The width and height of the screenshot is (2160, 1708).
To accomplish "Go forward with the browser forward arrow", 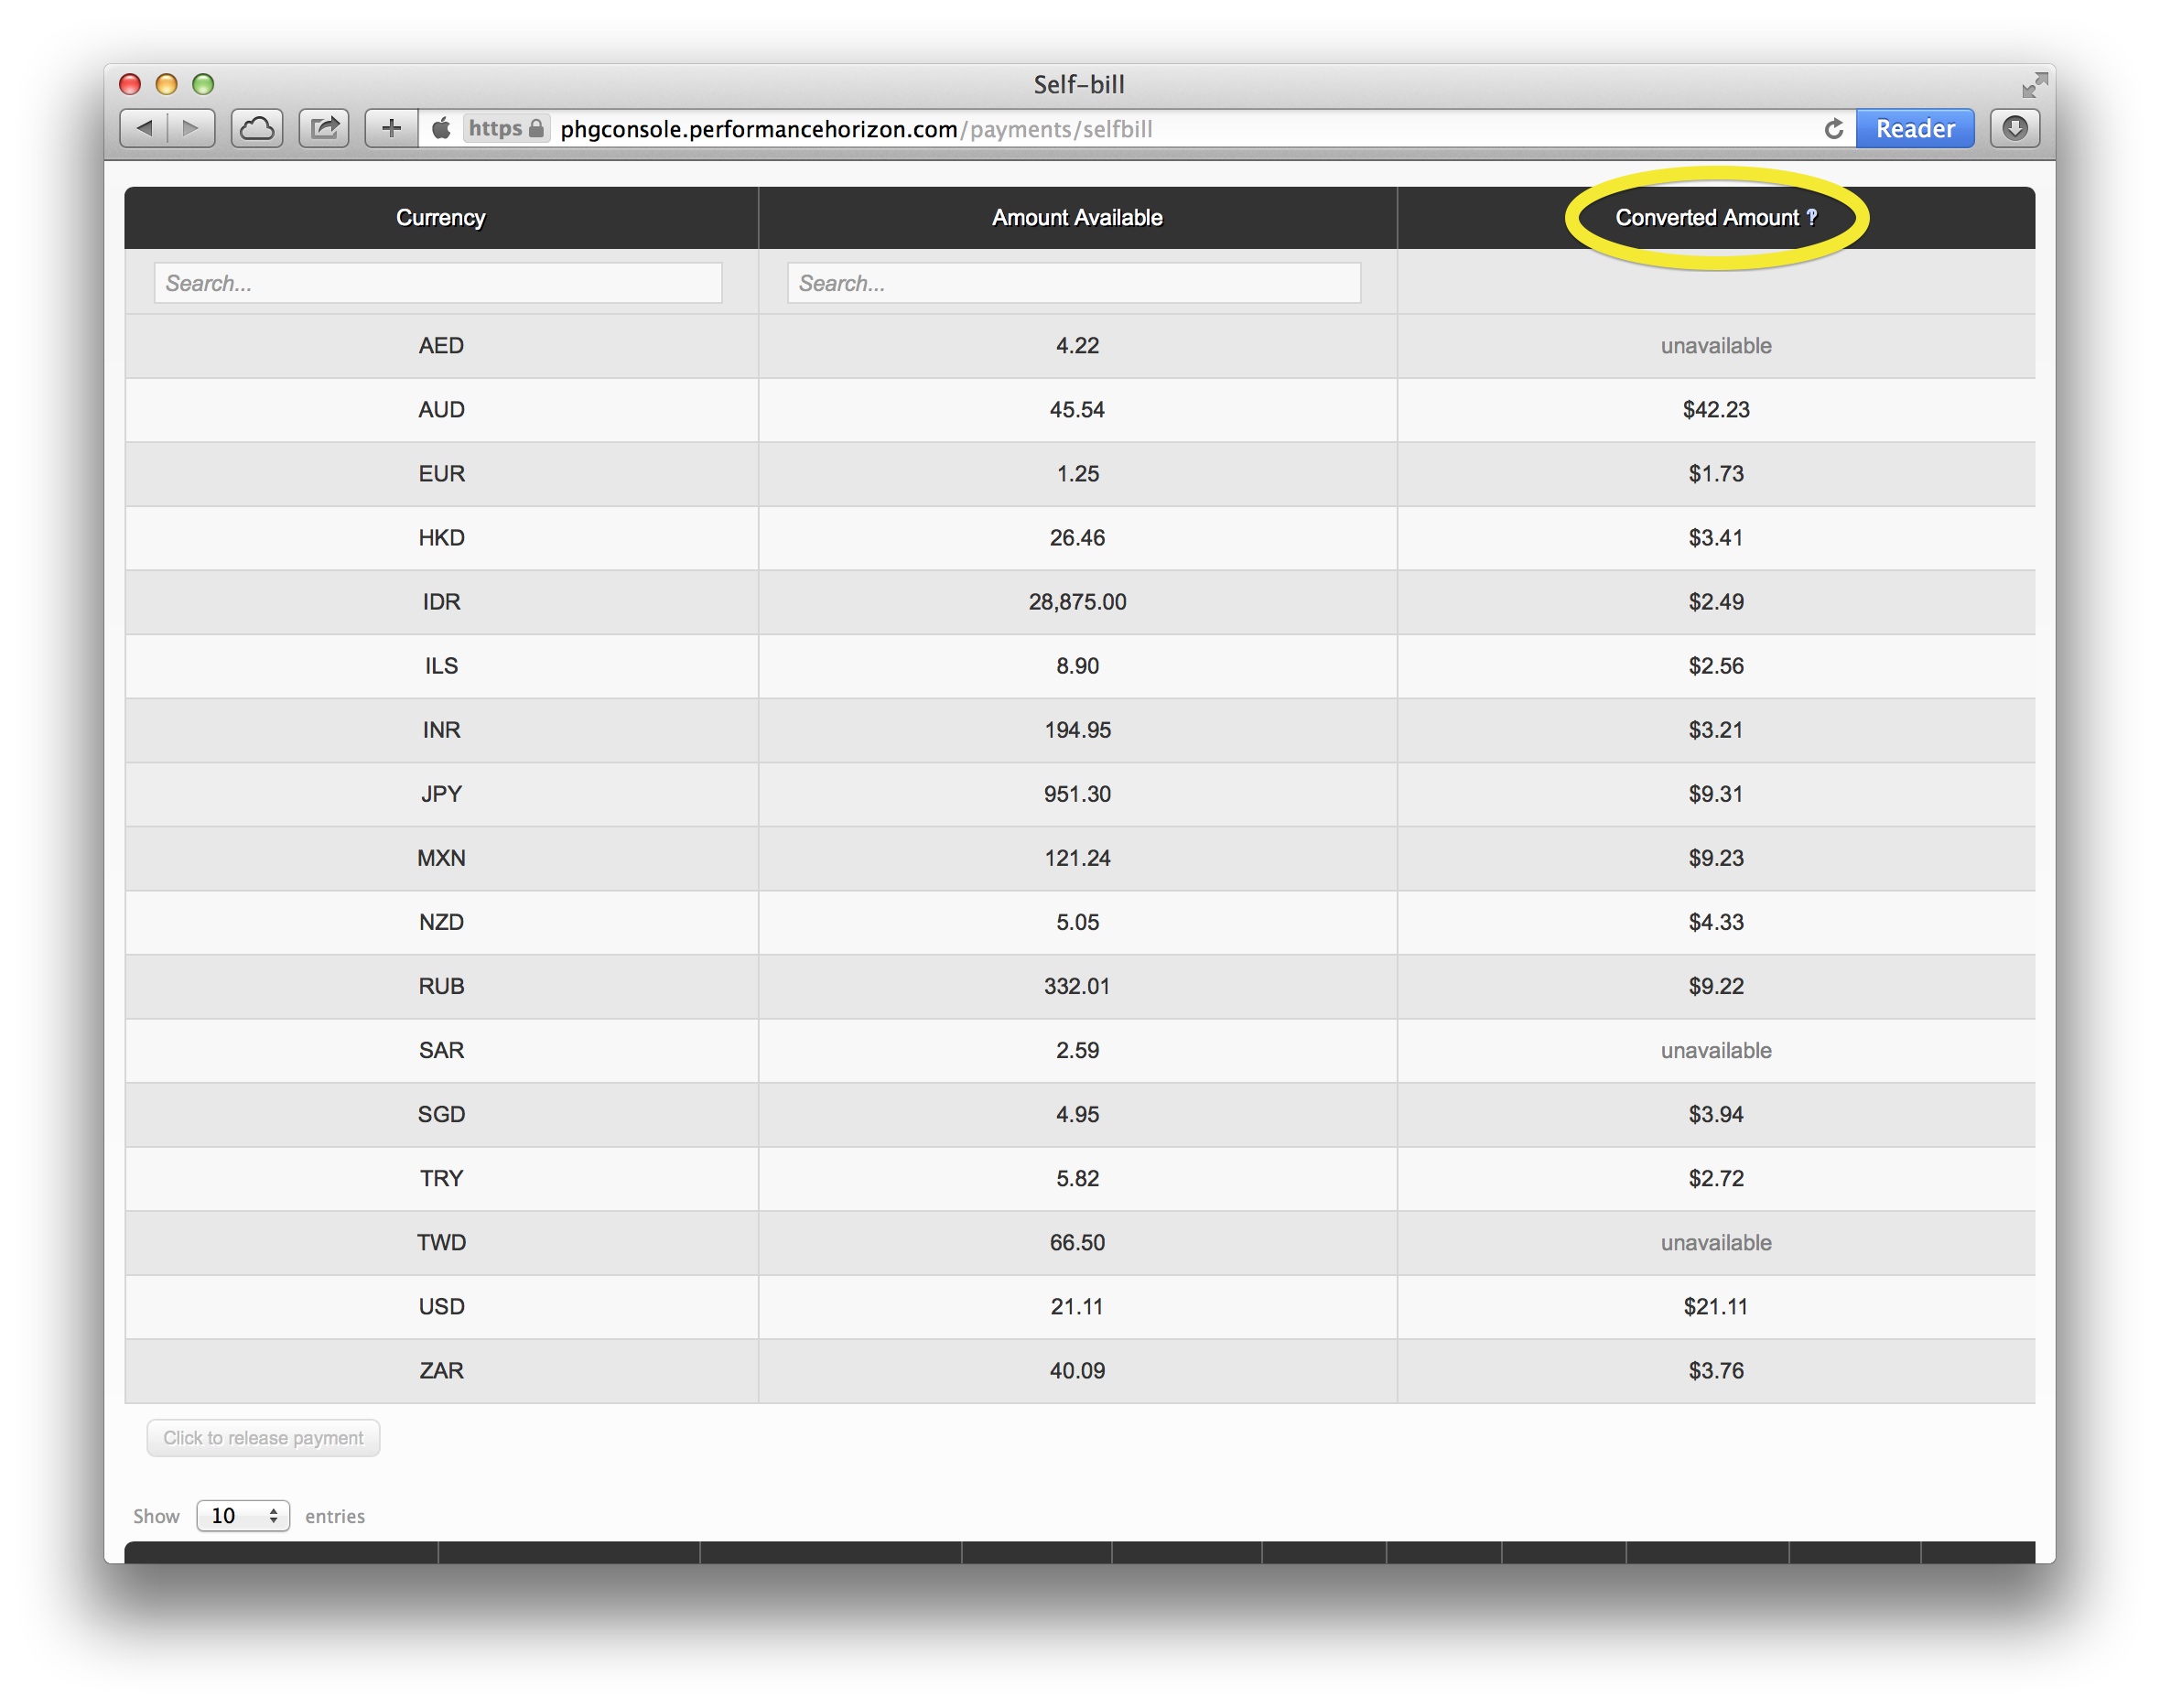I will [x=191, y=128].
